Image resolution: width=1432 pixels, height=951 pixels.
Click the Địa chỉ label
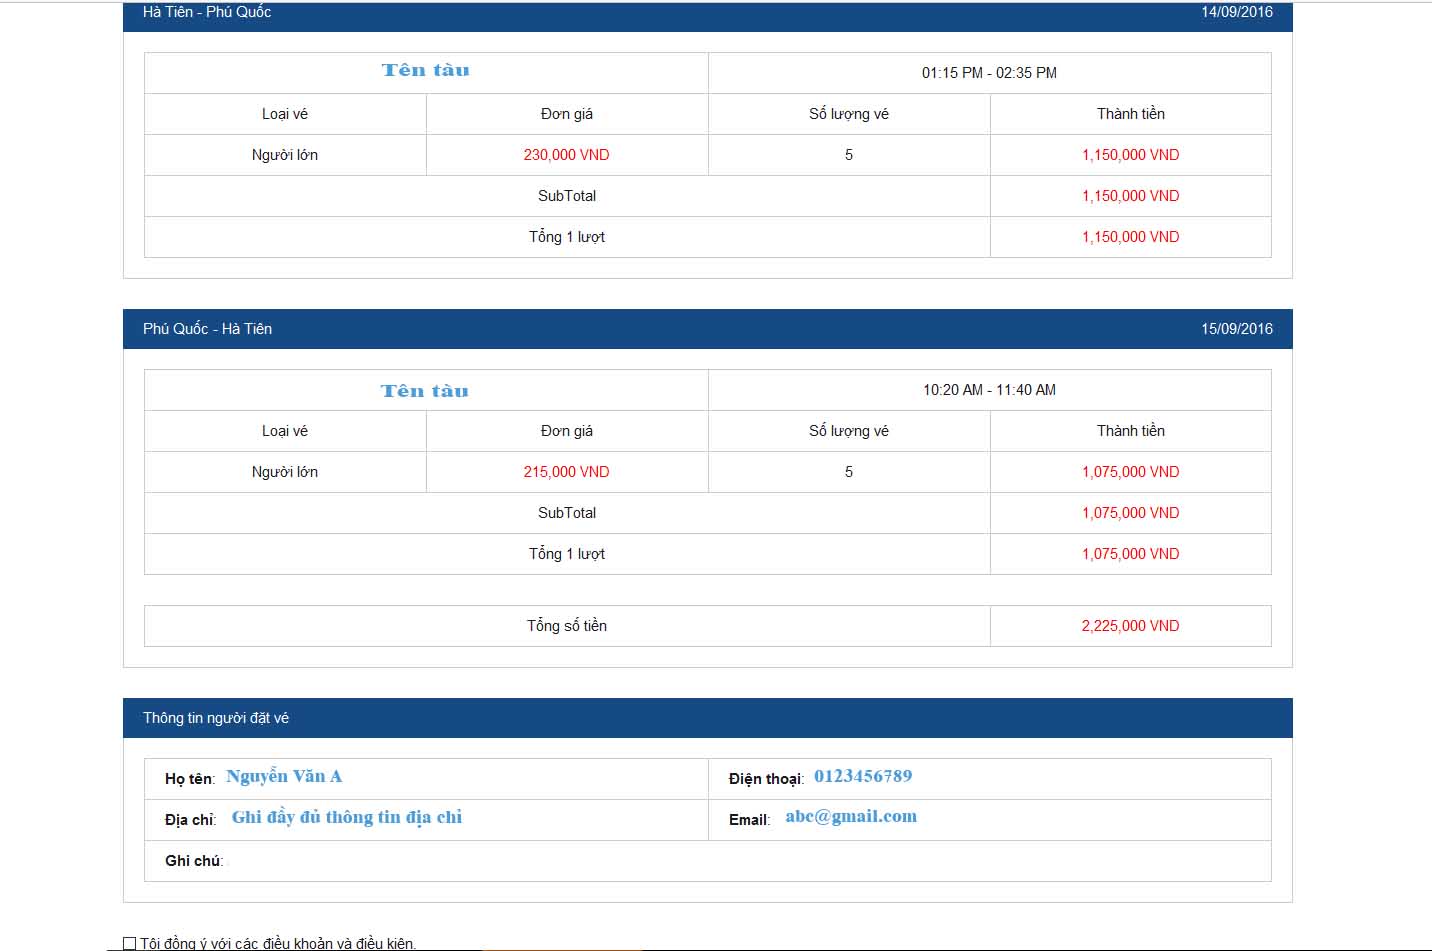191,820
